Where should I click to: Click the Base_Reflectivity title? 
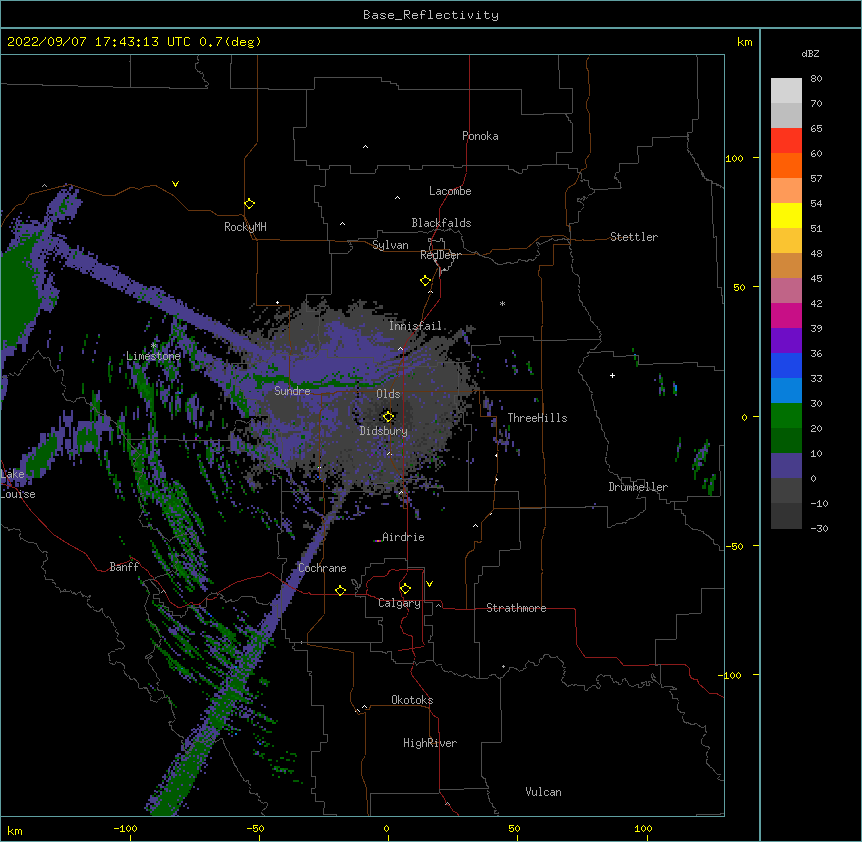431,15
